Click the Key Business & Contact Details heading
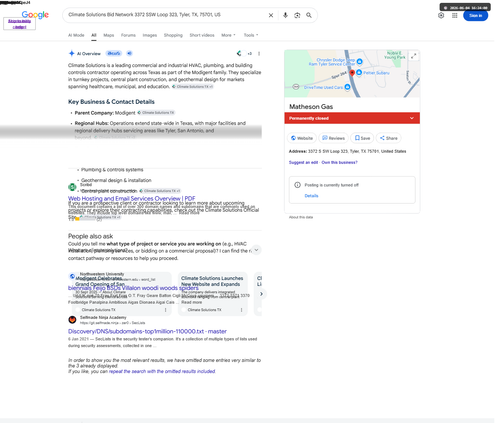Viewport: 500px width, 423px height. point(111,102)
